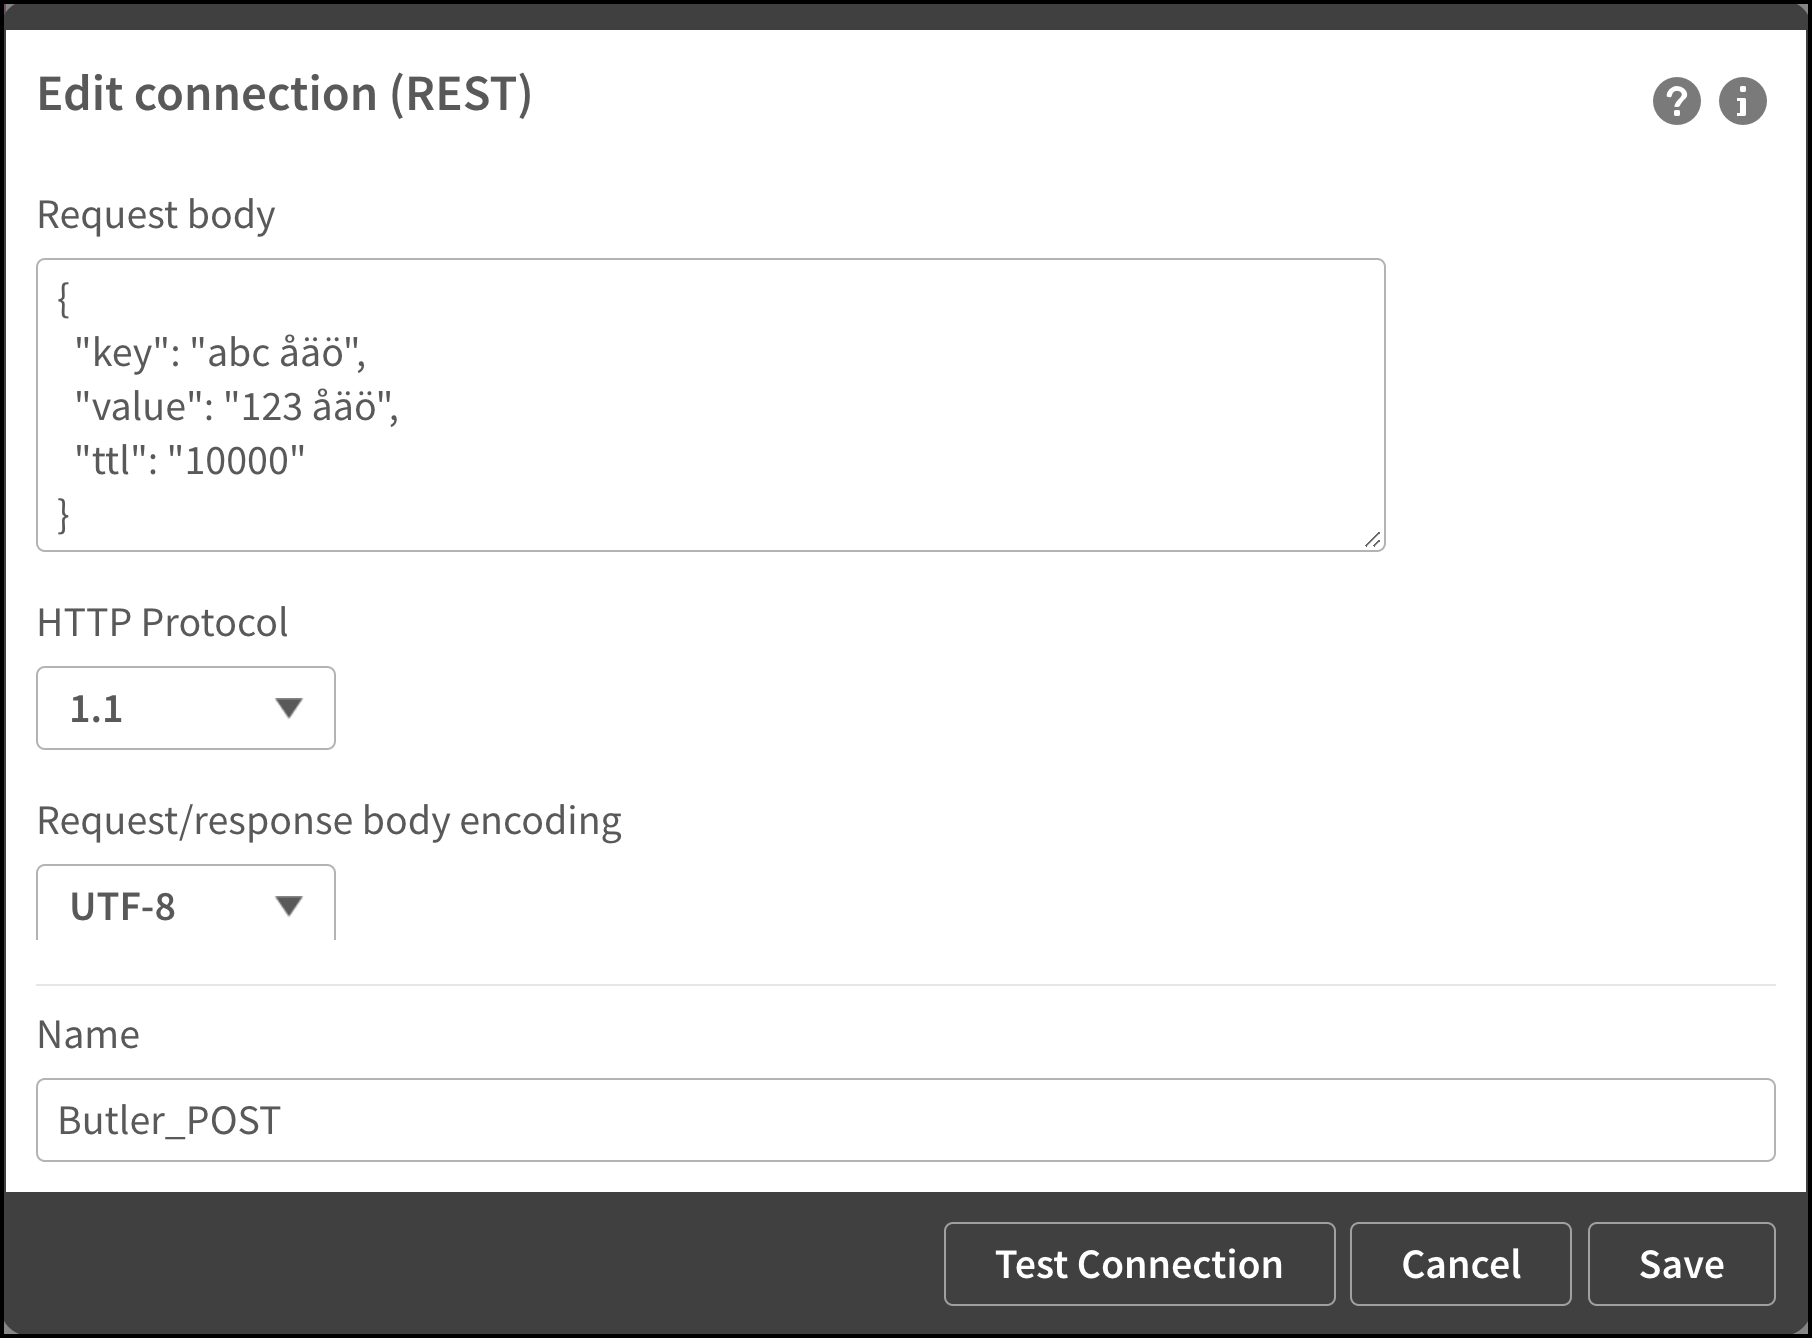Screen dimensions: 1812x1338
Task: Click the Request body label
Action: click(156, 214)
